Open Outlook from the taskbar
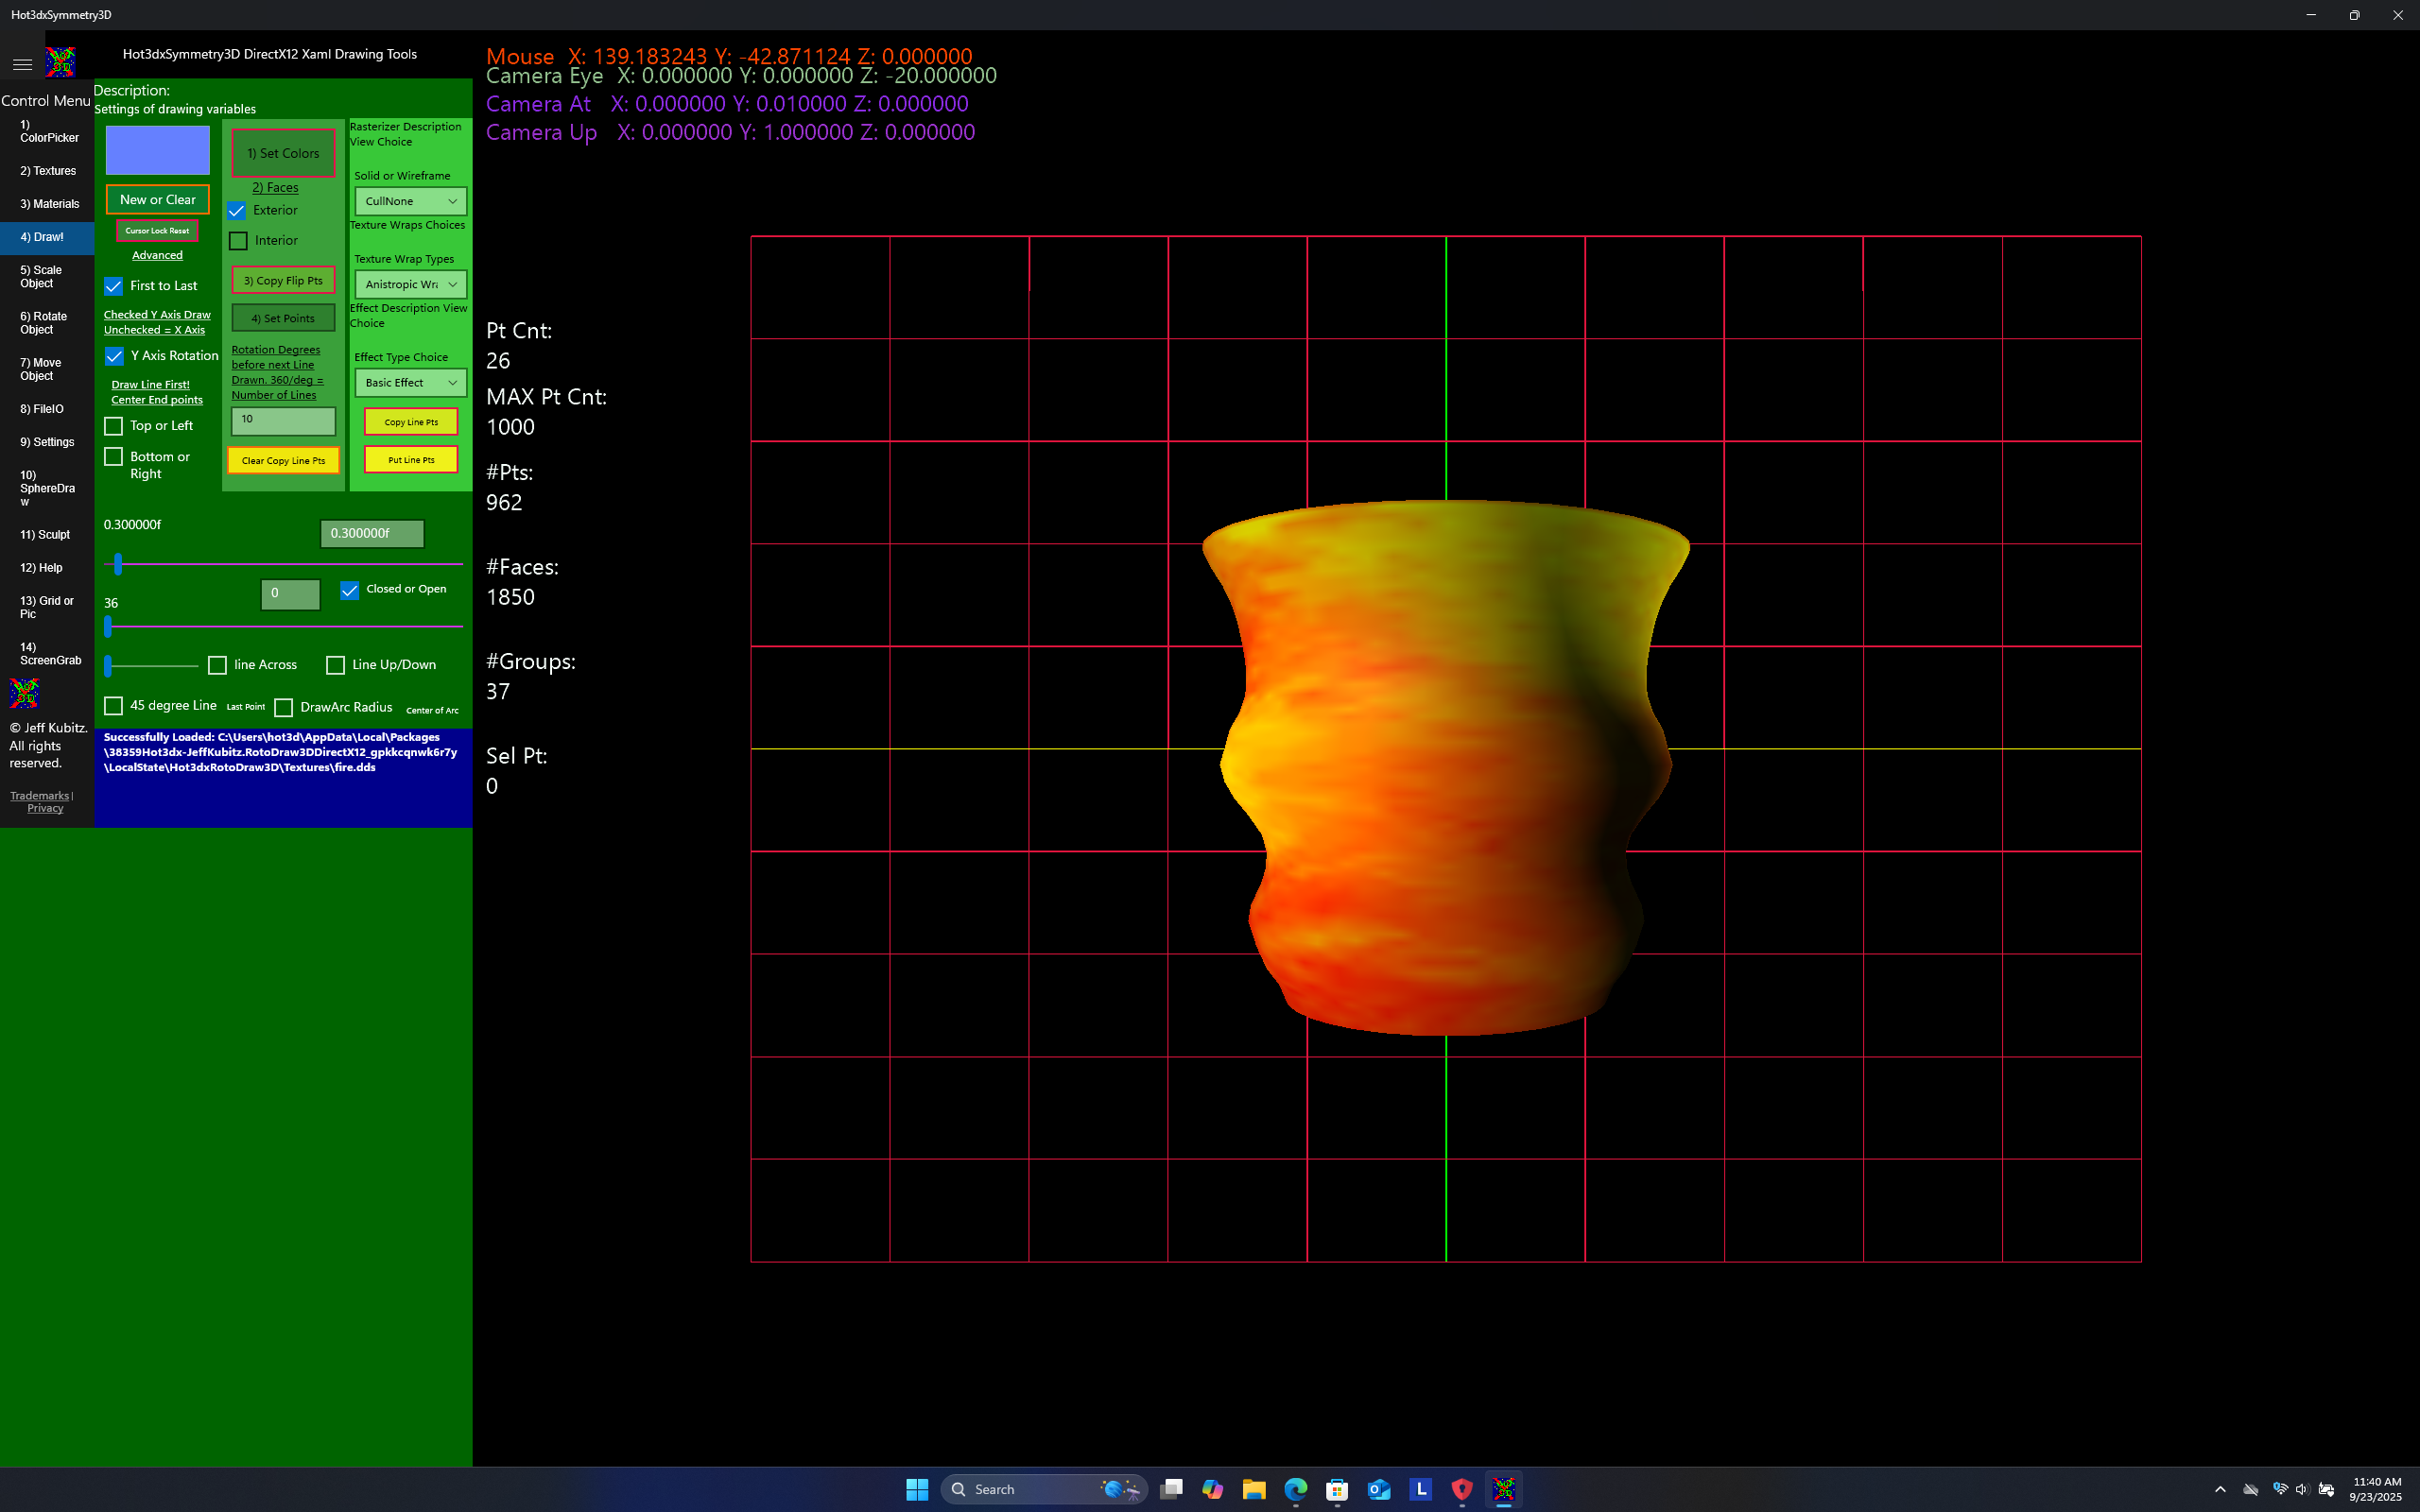The image size is (2420, 1512). [1379, 1489]
